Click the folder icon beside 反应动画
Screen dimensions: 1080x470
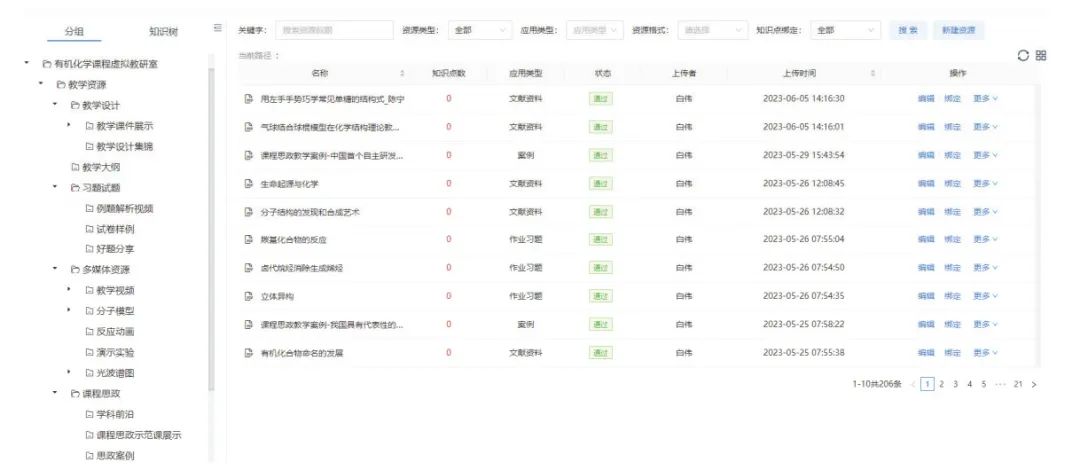click(89, 332)
